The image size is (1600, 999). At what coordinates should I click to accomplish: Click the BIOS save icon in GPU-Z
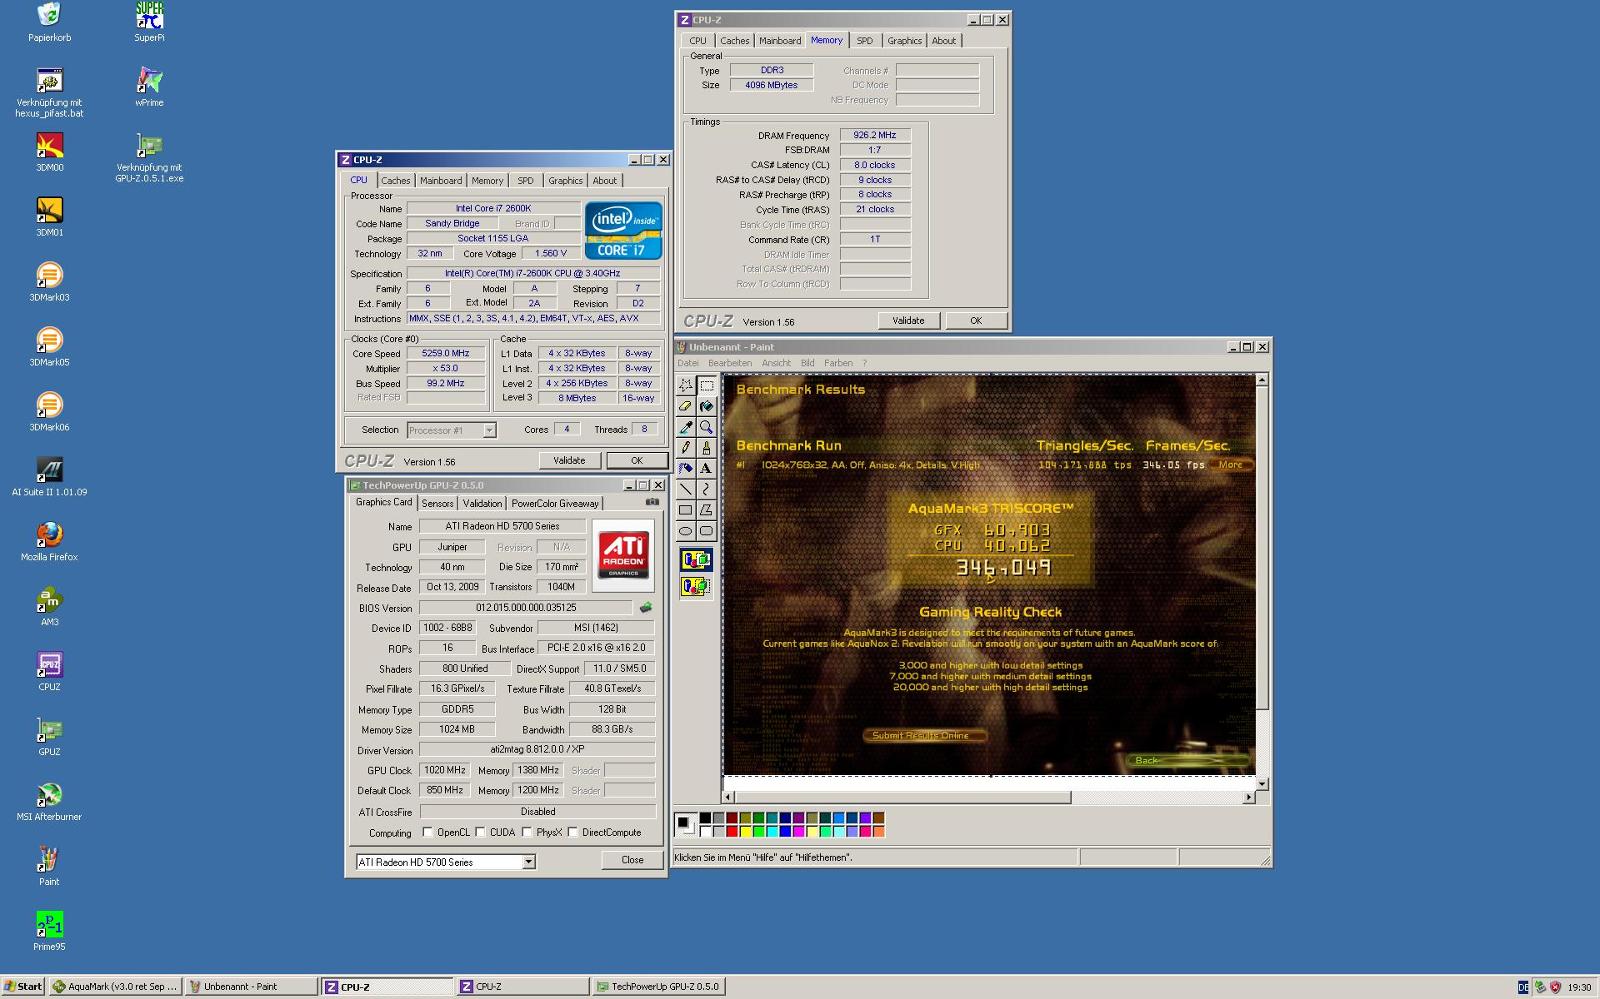pyautogui.click(x=646, y=607)
